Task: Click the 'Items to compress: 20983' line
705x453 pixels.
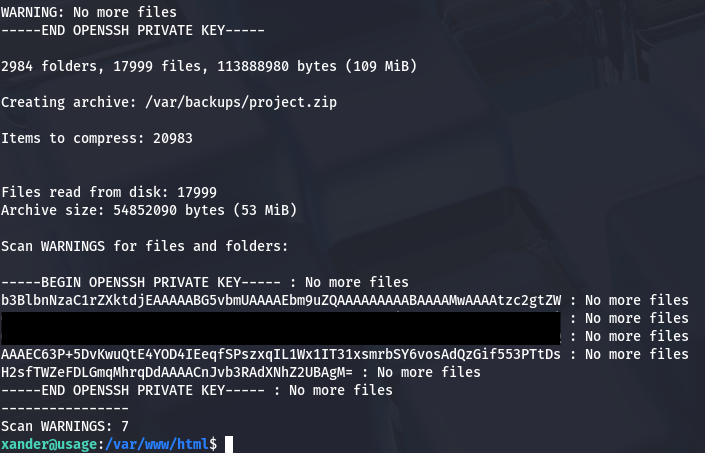Action: (x=97, y=138)
